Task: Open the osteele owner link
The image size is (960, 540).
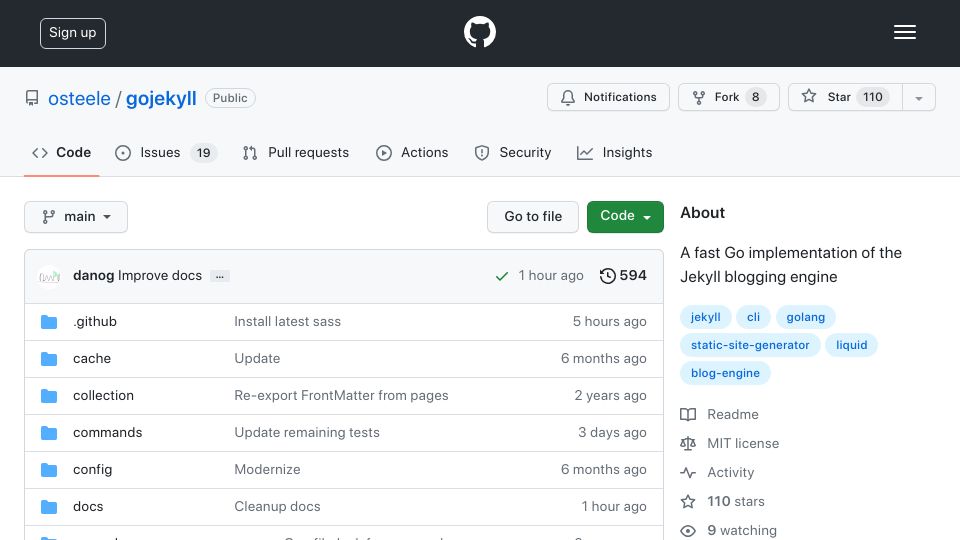Action: 79,99
